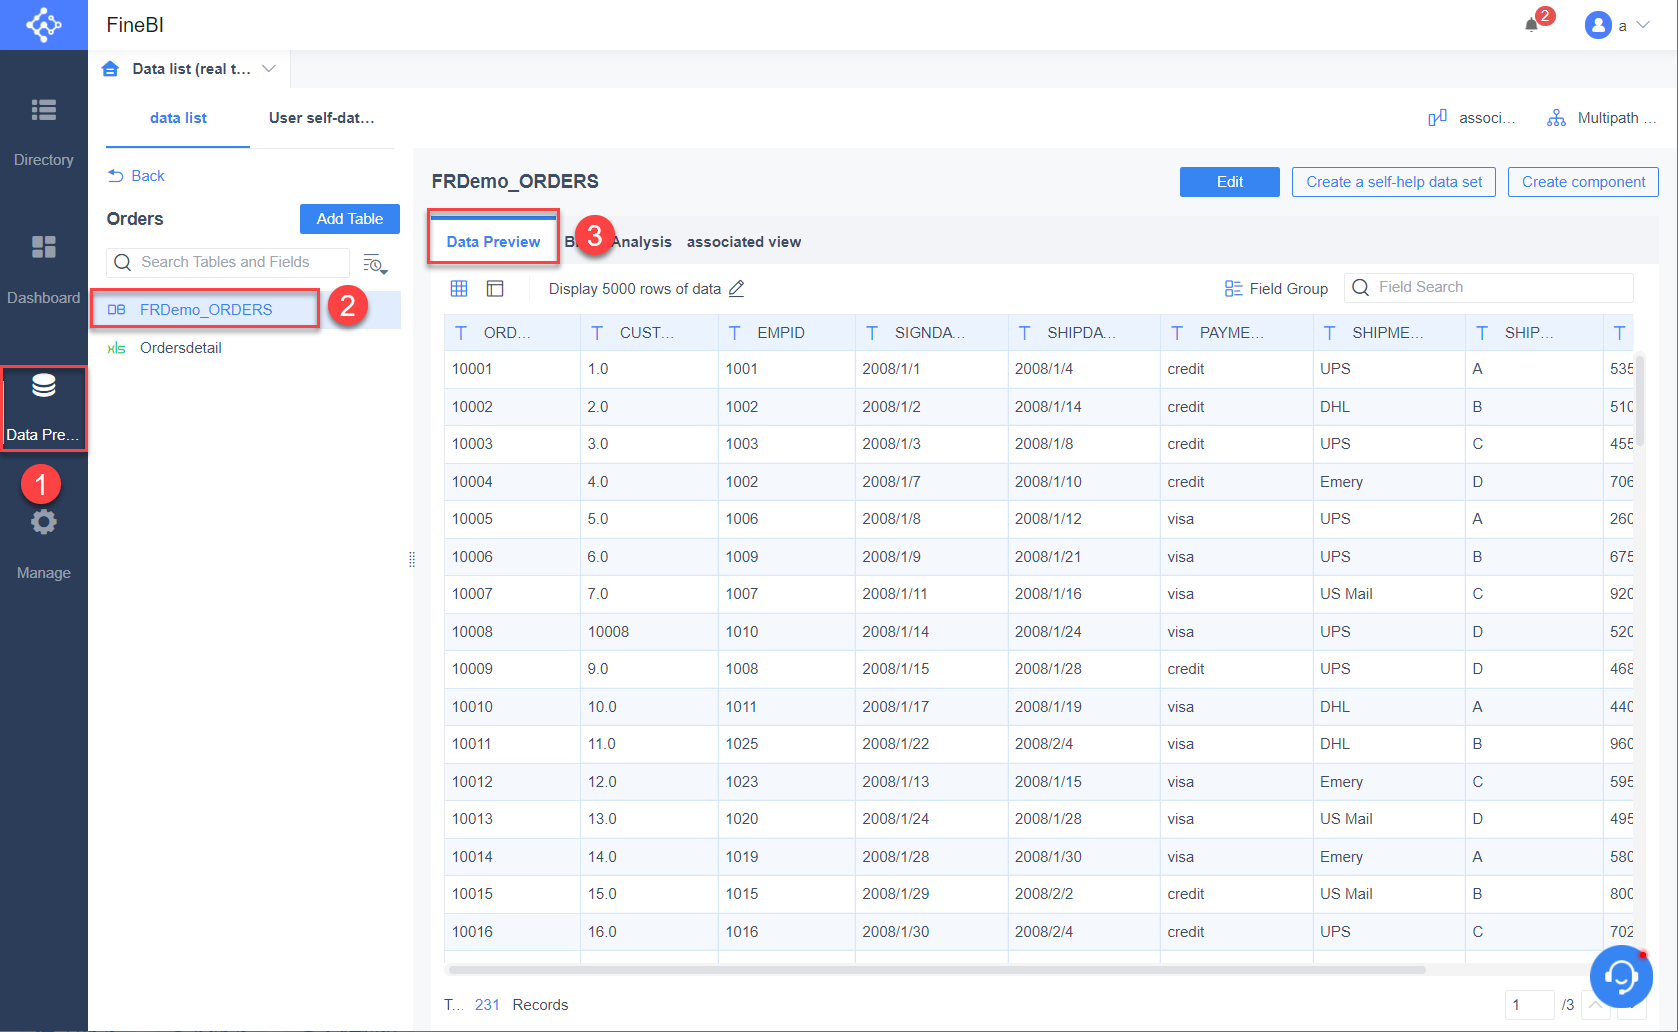Click the Edit button

tap(1230, 182)
